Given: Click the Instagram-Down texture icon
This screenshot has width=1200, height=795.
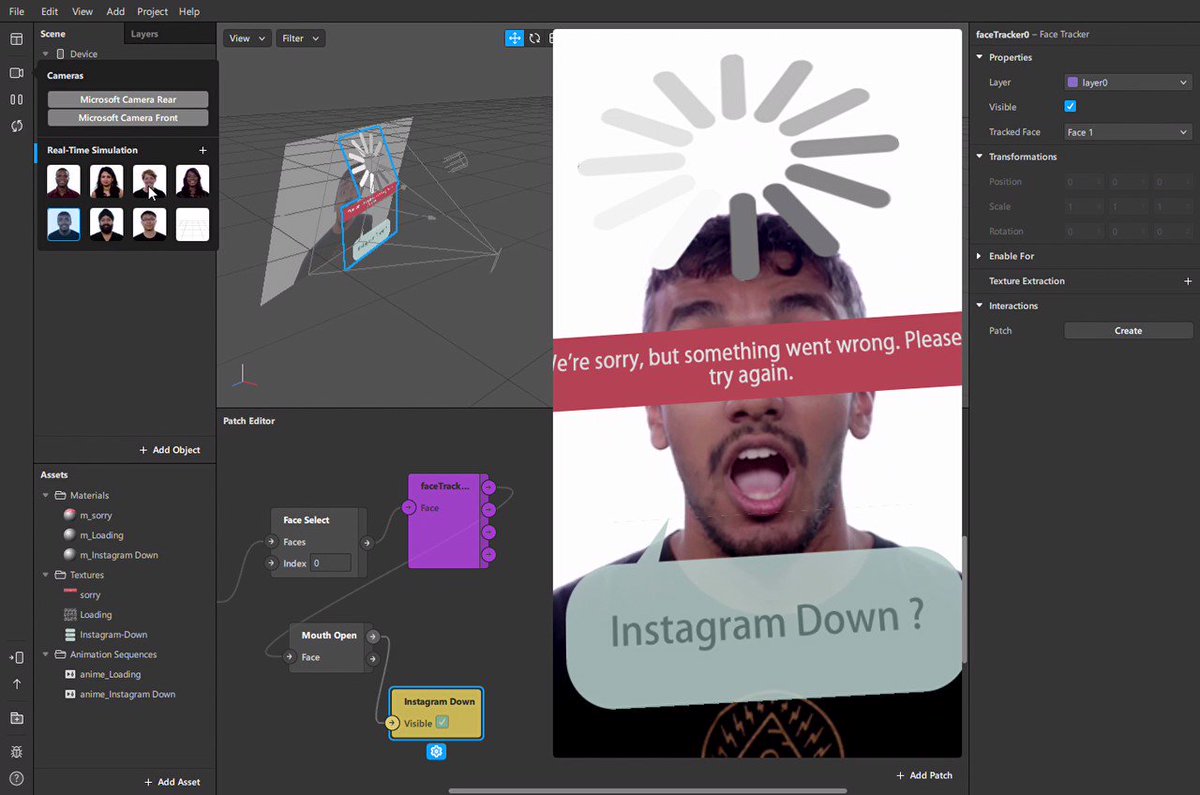Looking at the screenshot, I should pos(69,635).
